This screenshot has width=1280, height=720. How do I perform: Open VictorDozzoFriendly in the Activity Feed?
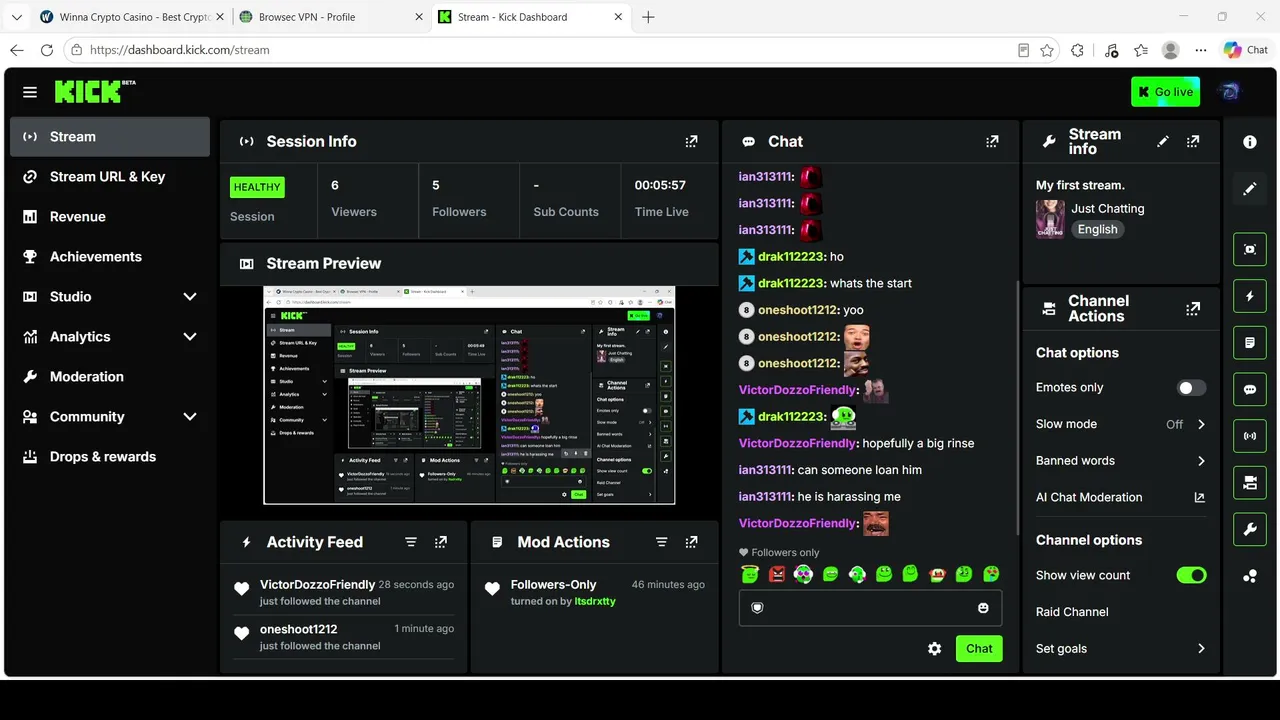[x=317, y=585]
